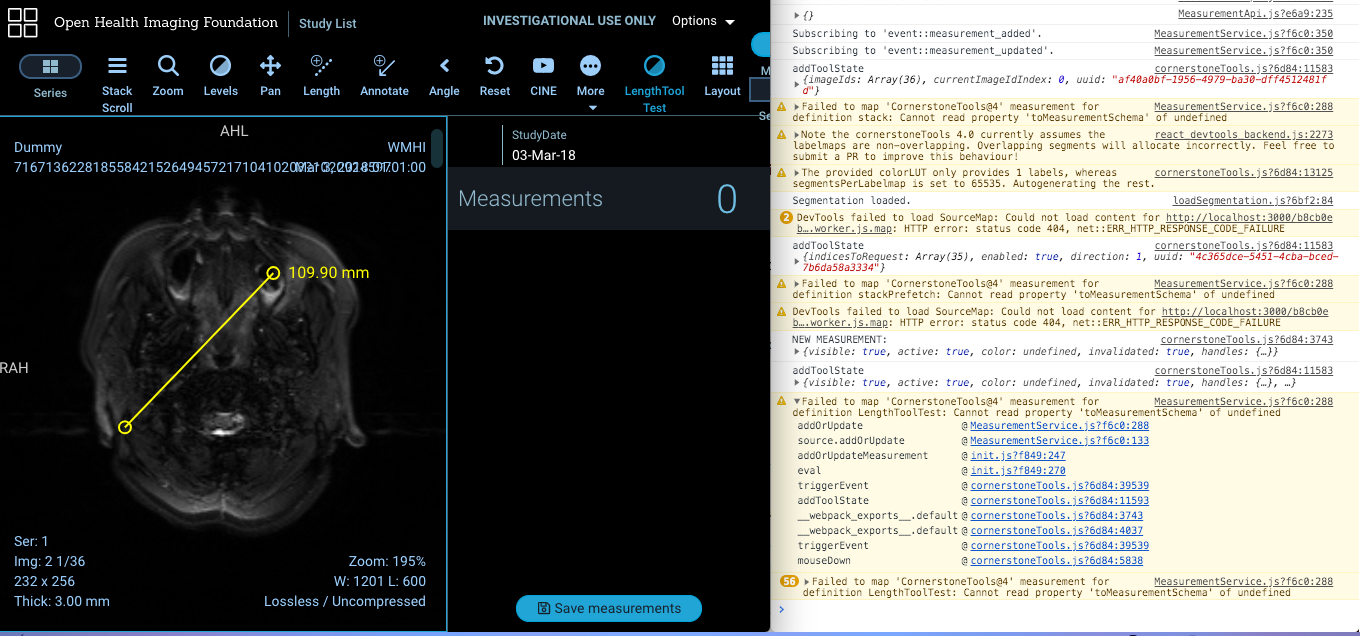Viewport: 1360px width, 636px height.
Task: Open MeasurementService.js?f6c0:133 source link
Action: (x=1059, y=441)
